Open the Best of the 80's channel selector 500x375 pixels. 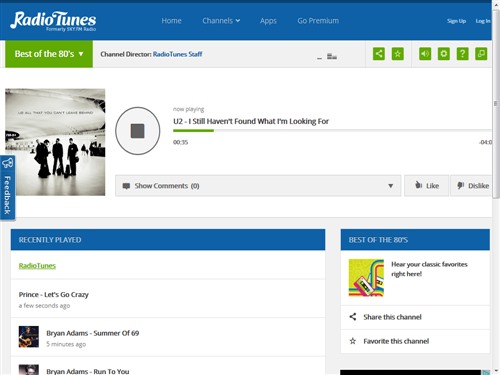click(x=49, y=54)
